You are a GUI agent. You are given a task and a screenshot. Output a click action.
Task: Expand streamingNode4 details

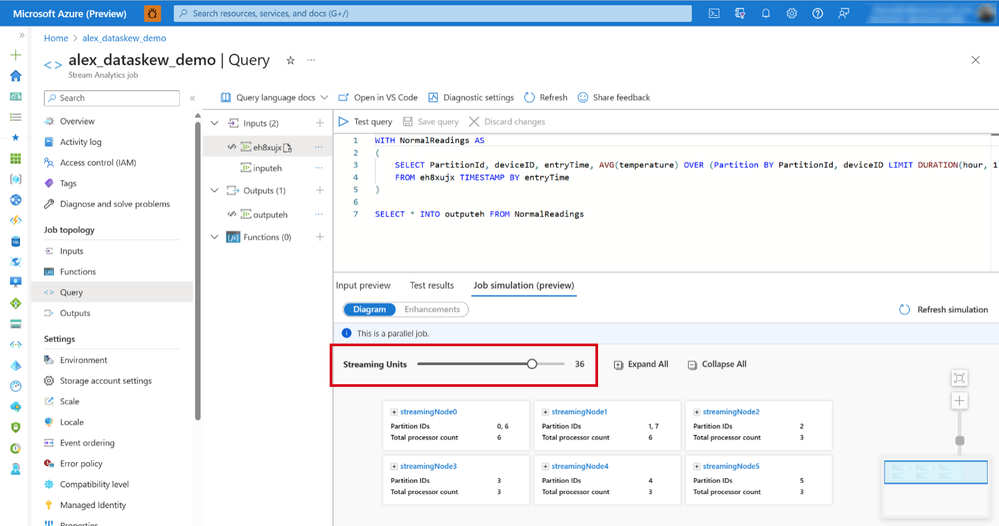(x=545, y=467)
